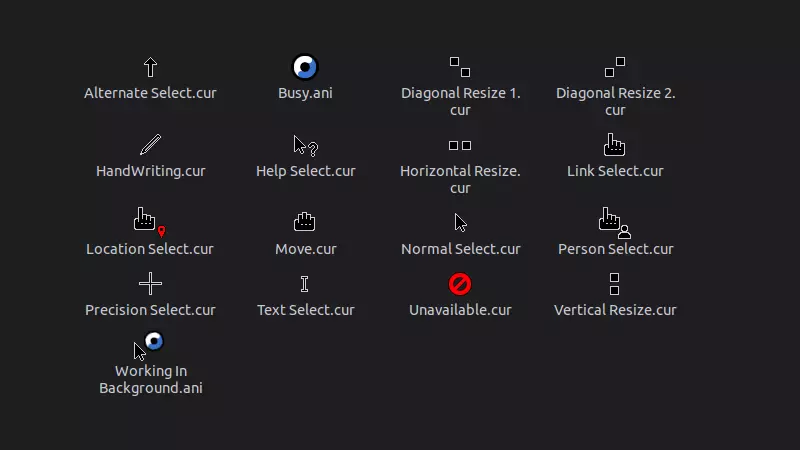Image resolution: width=800 pixels, height=450 pixels.
Task: Click the "Busy.ani" file name label
Action: pyautogui.click(x=305, y=93)
